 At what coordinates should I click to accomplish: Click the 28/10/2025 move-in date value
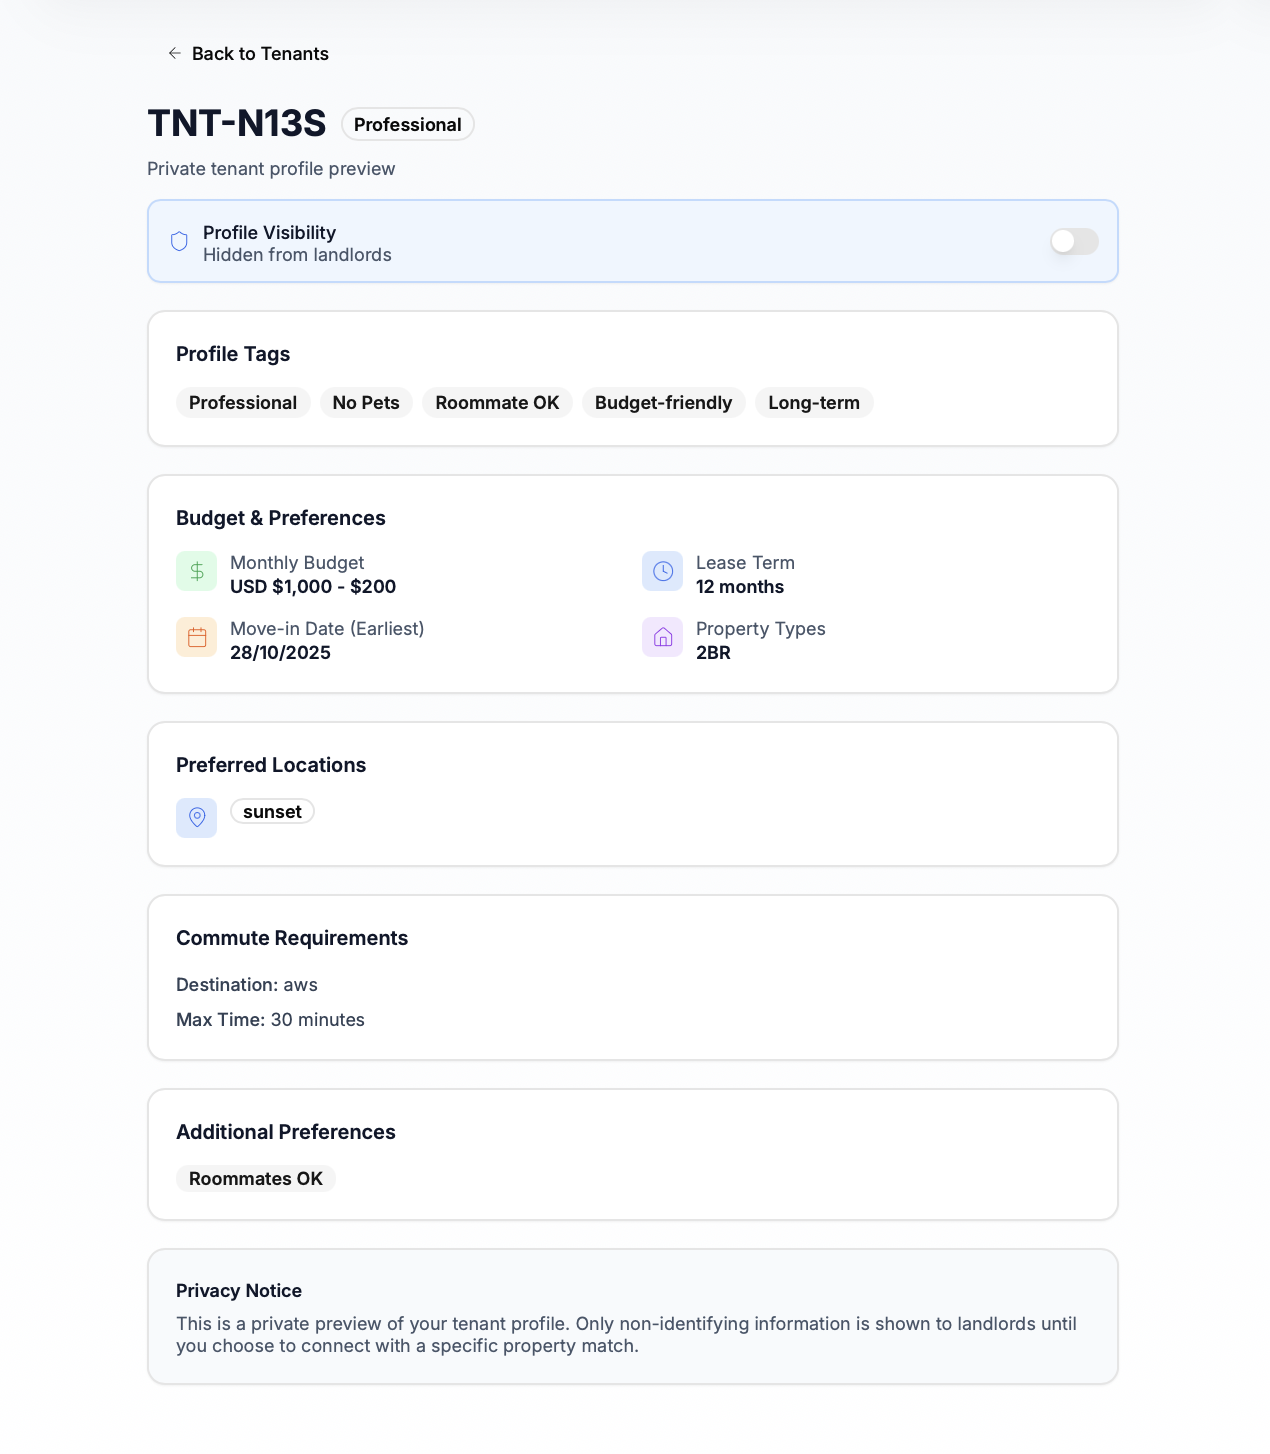pyautogui.click(x=280, y=653)
